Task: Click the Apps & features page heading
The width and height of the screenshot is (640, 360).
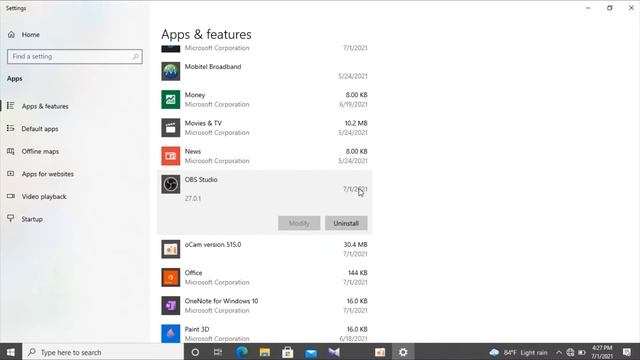Action: pyautogui.click(x=206, y=35)
